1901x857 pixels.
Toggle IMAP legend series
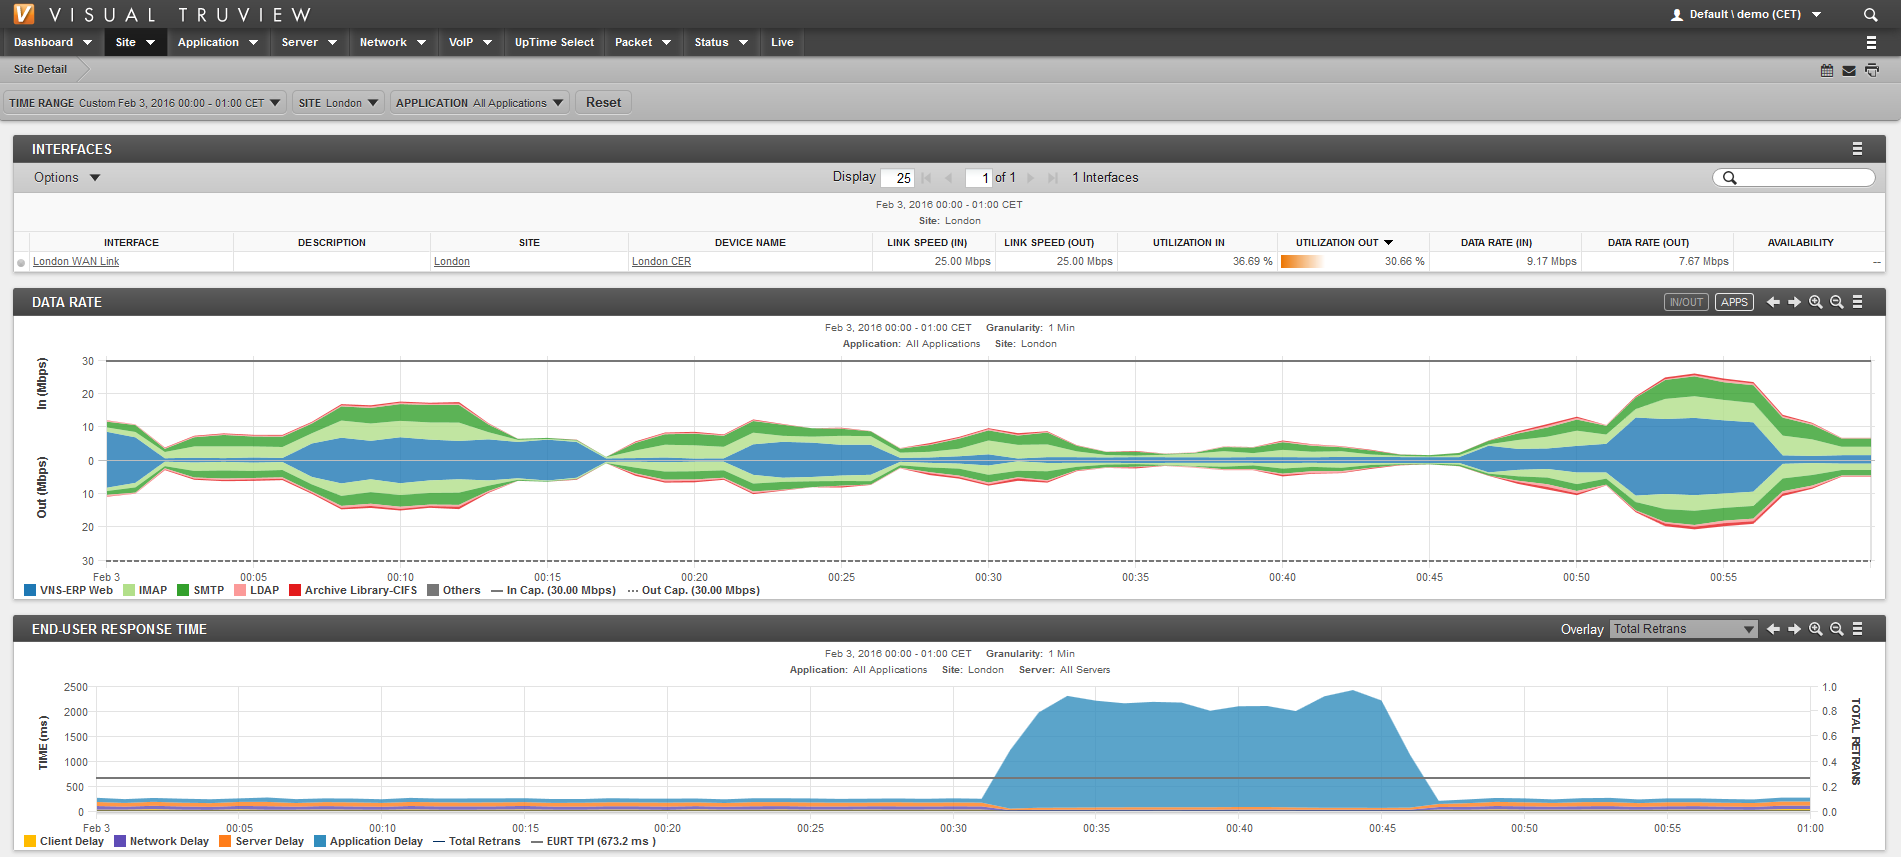coord(145,590)
